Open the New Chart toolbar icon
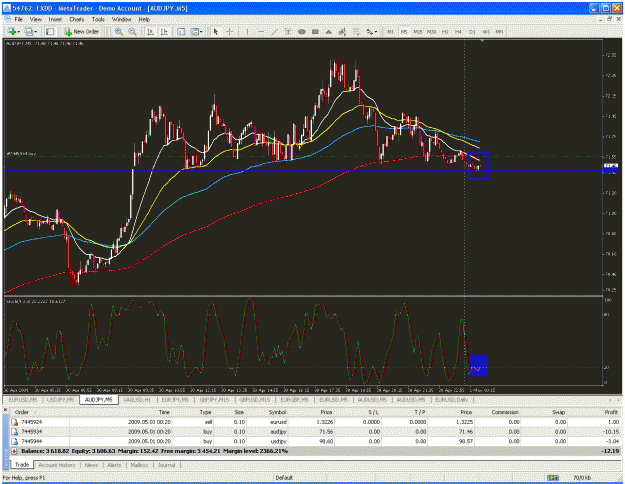This screenshot has height=484, width=625. pos(11,31)
